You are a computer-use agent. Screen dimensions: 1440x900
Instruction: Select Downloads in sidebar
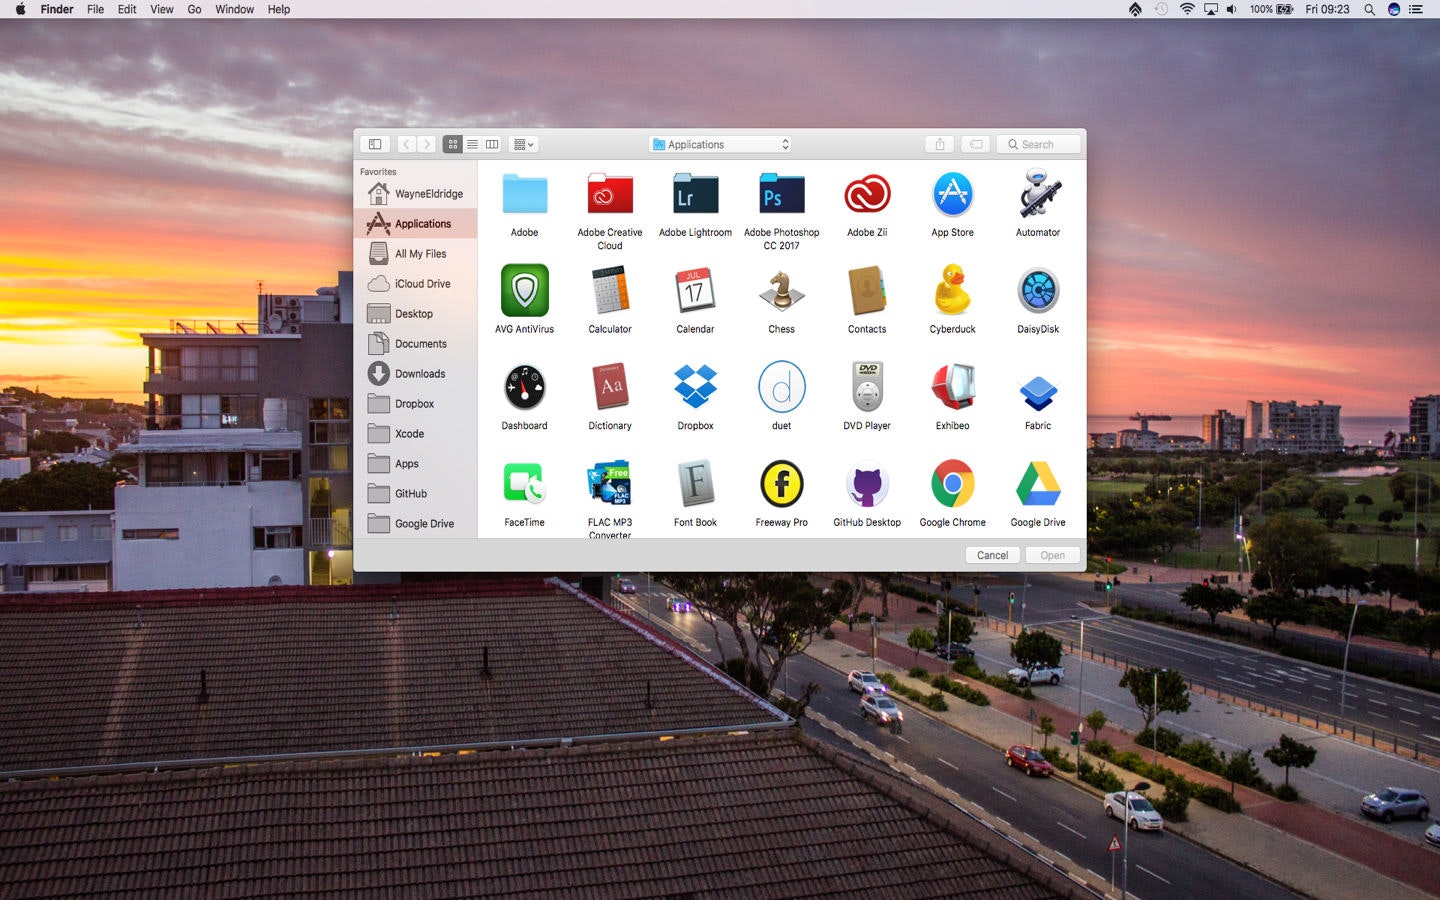click(x=415, y=374)
